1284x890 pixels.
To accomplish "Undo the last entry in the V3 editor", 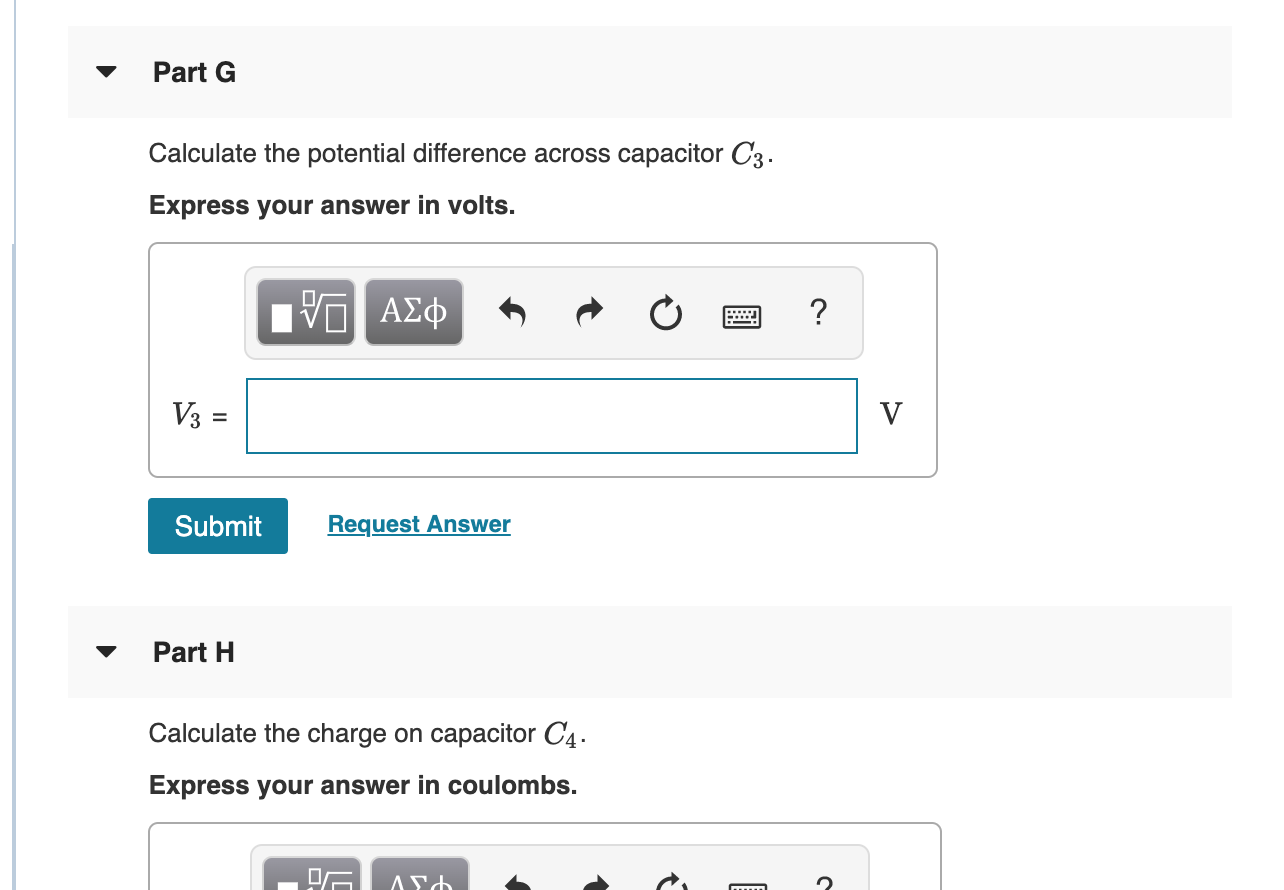I will (x=512, y=312).
